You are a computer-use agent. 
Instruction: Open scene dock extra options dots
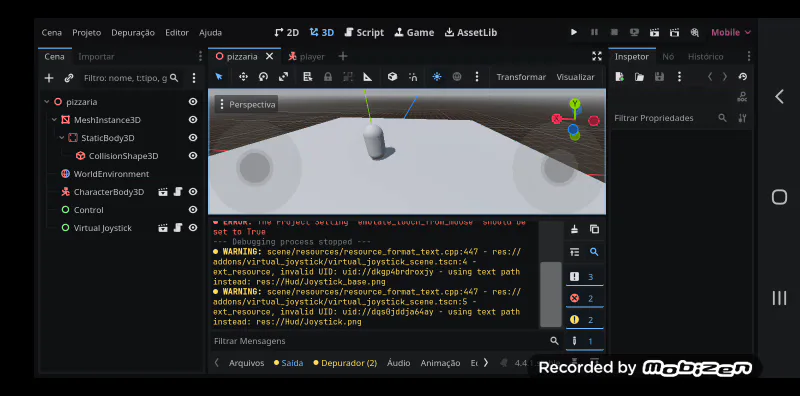coord(193,78)
